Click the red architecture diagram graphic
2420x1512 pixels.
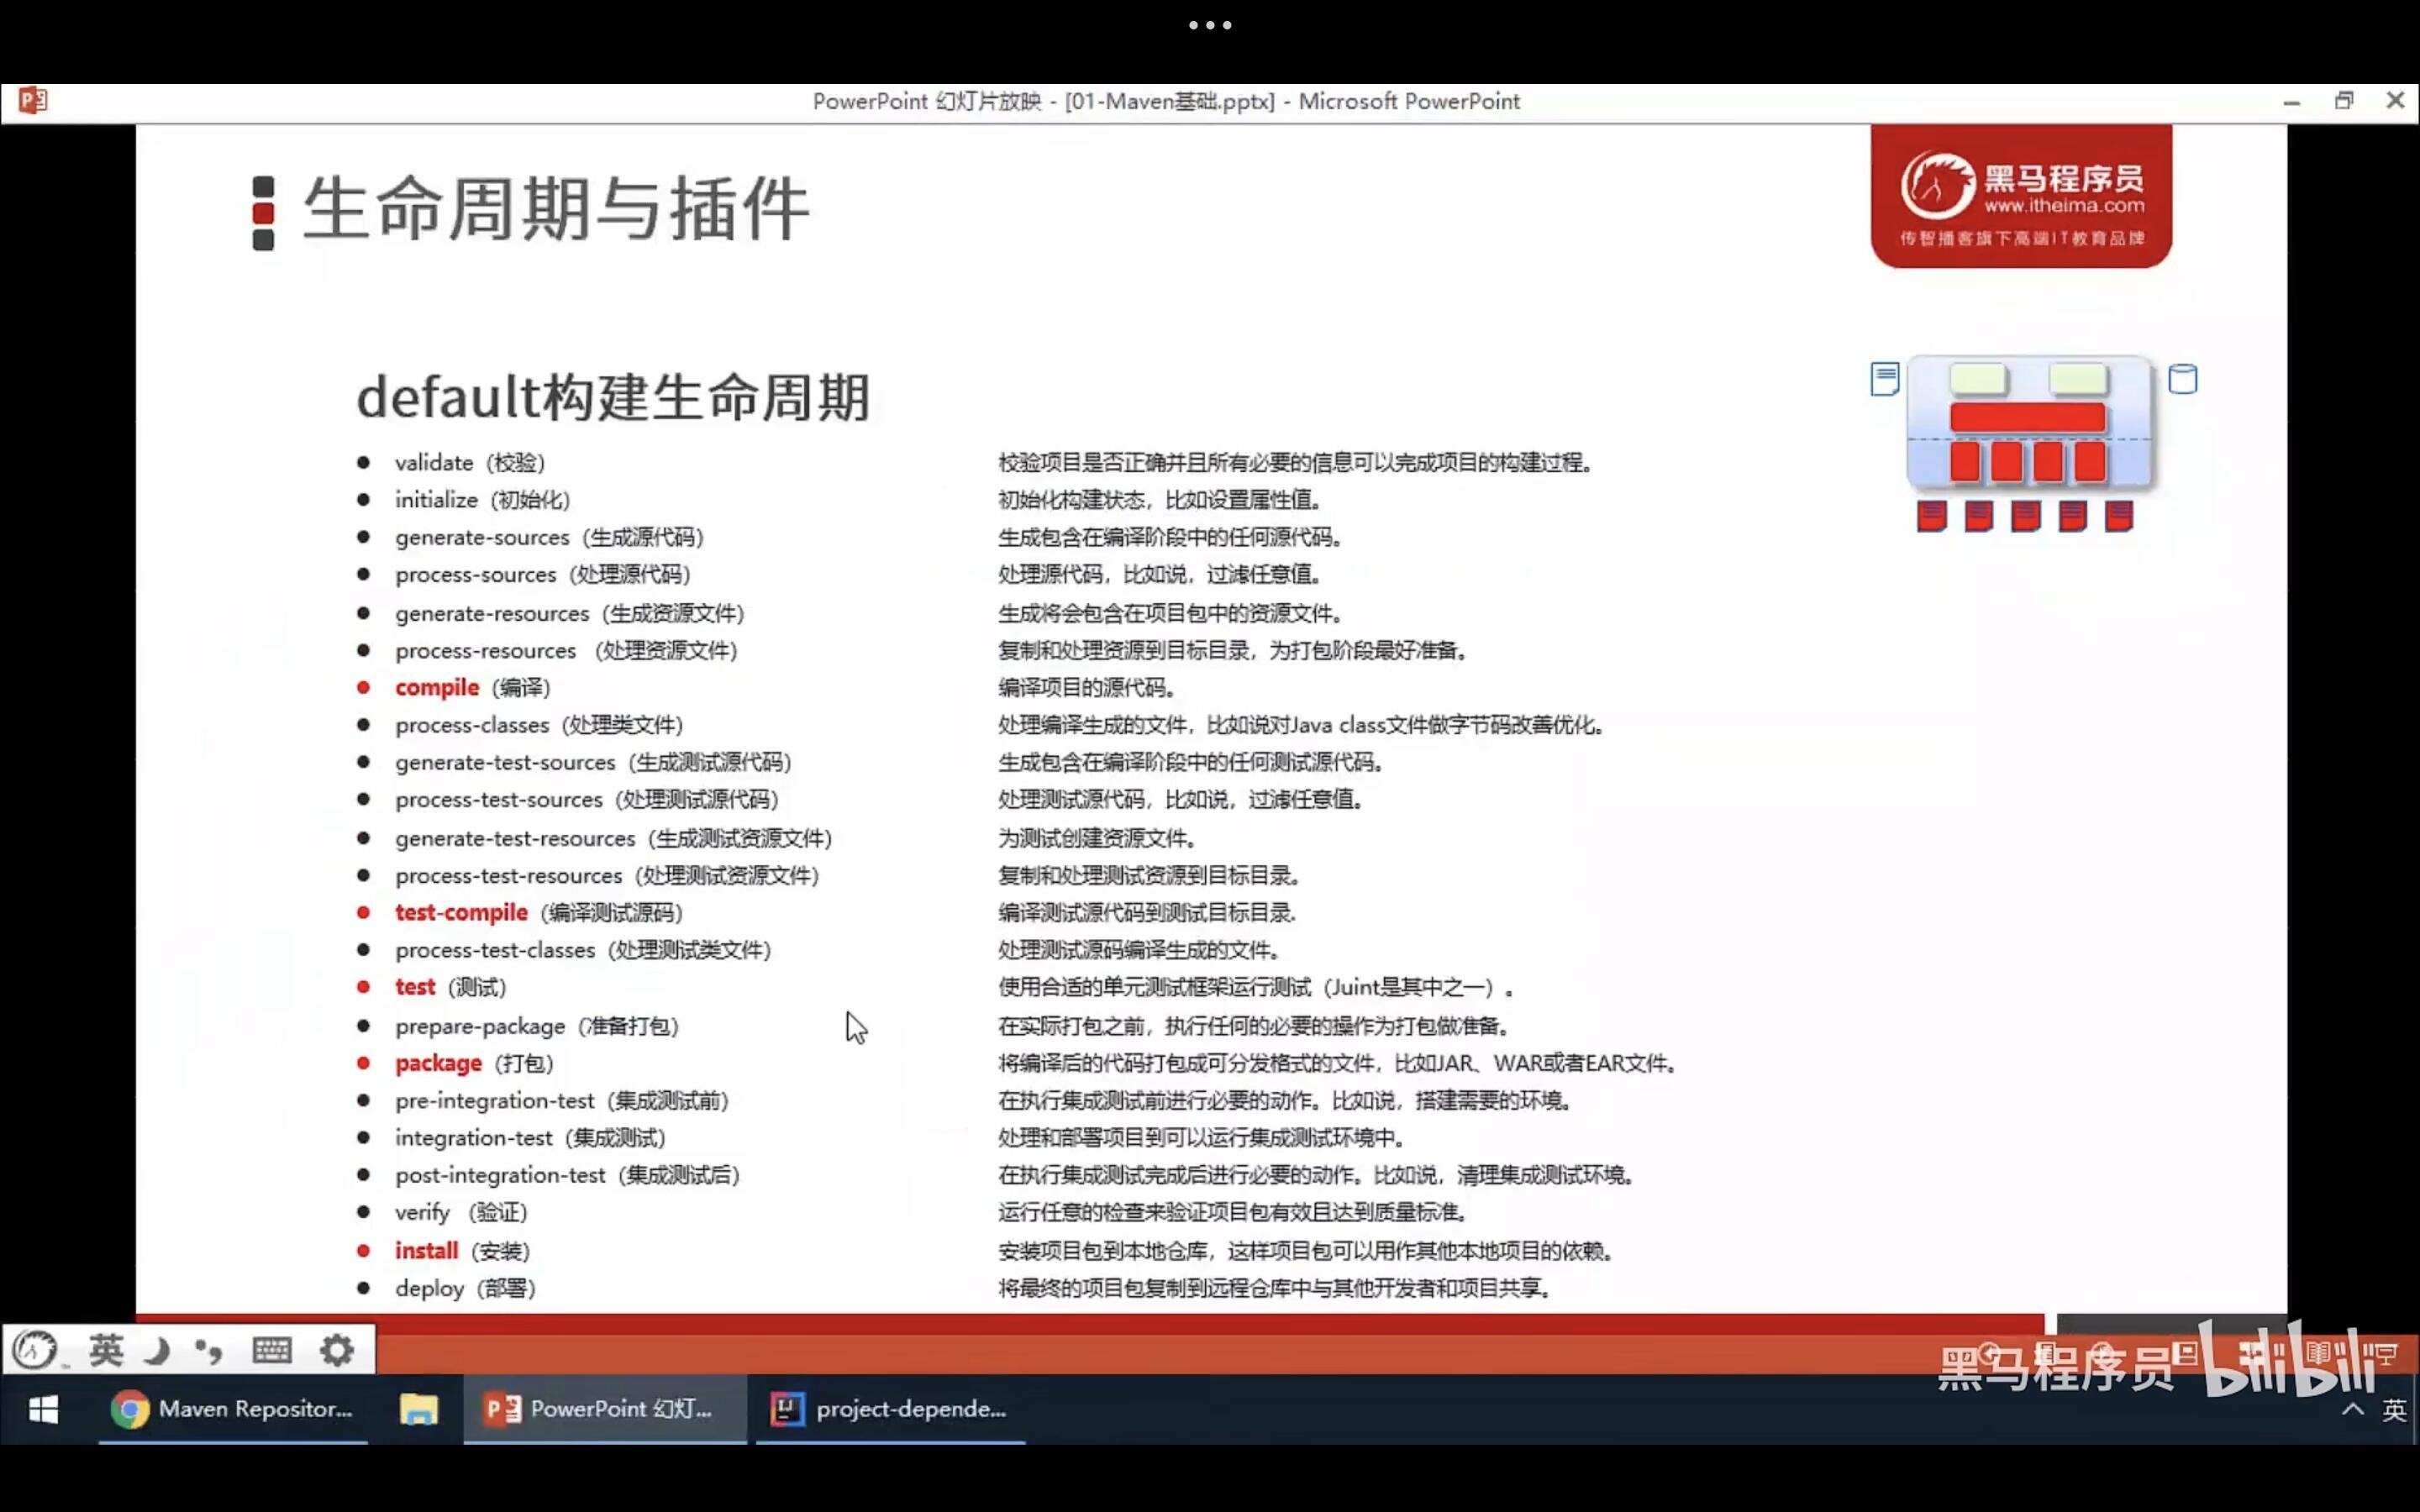click(x=2029, y=443)
